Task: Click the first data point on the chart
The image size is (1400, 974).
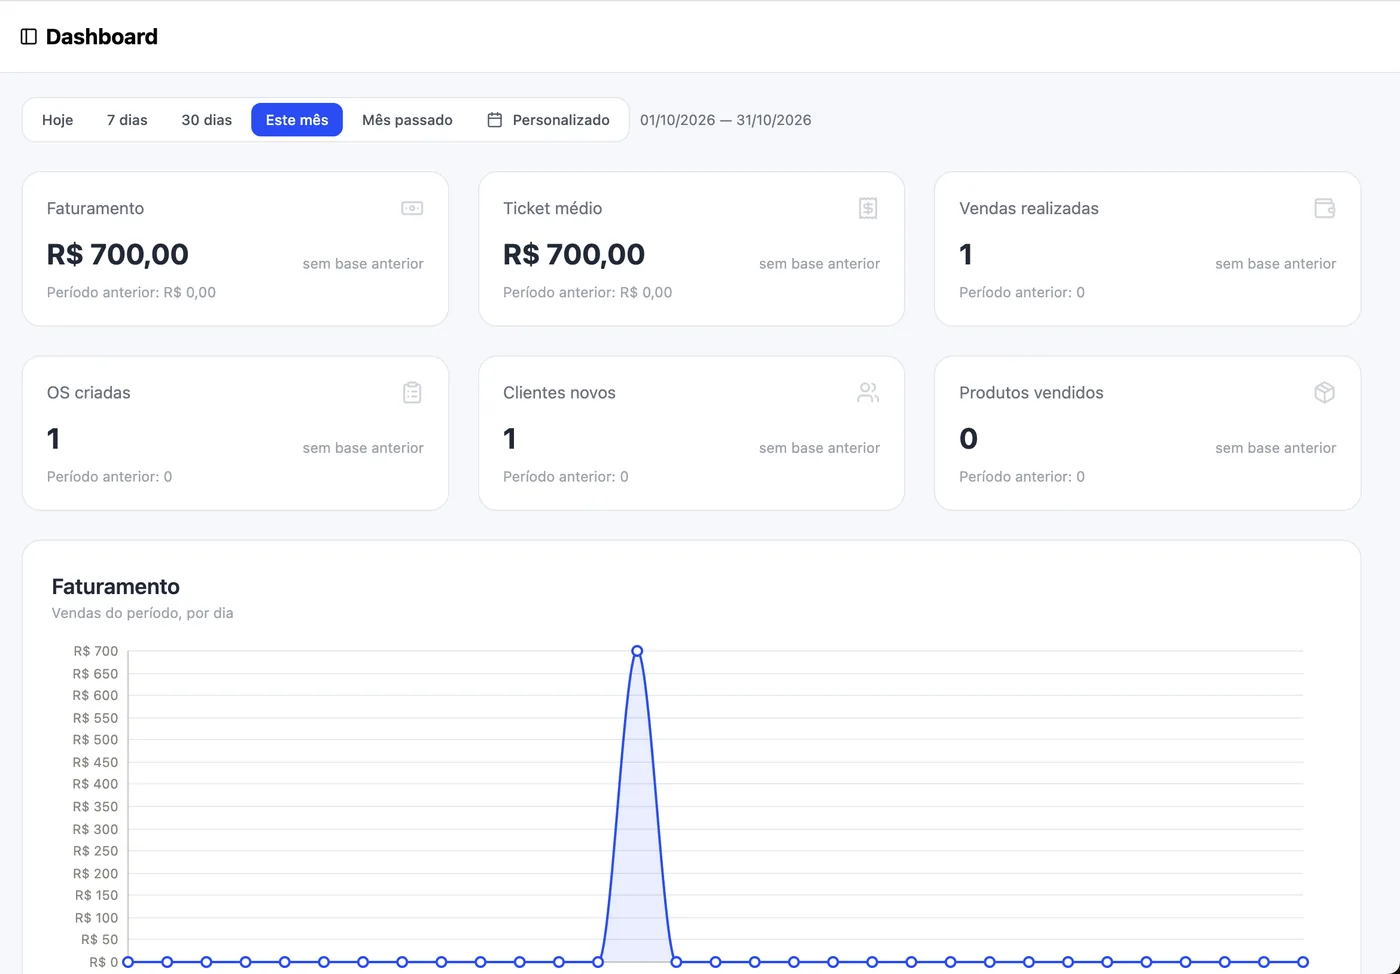Action: pyautogui.click(x=128, y=962)
